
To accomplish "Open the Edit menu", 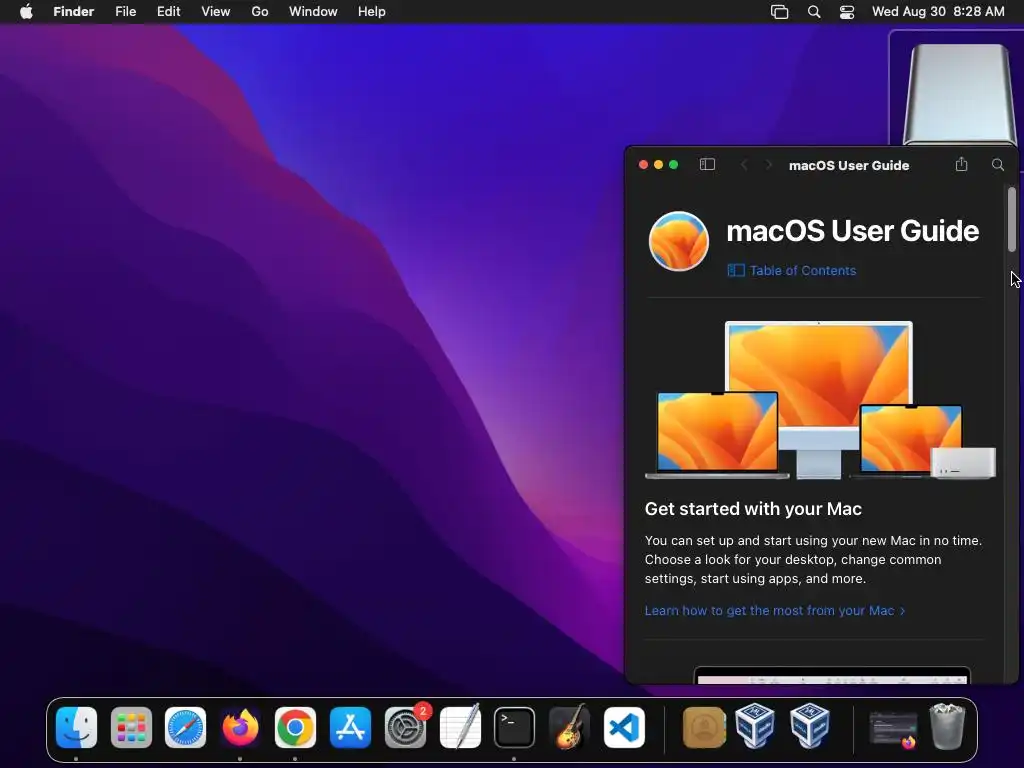I will (168, 12).
